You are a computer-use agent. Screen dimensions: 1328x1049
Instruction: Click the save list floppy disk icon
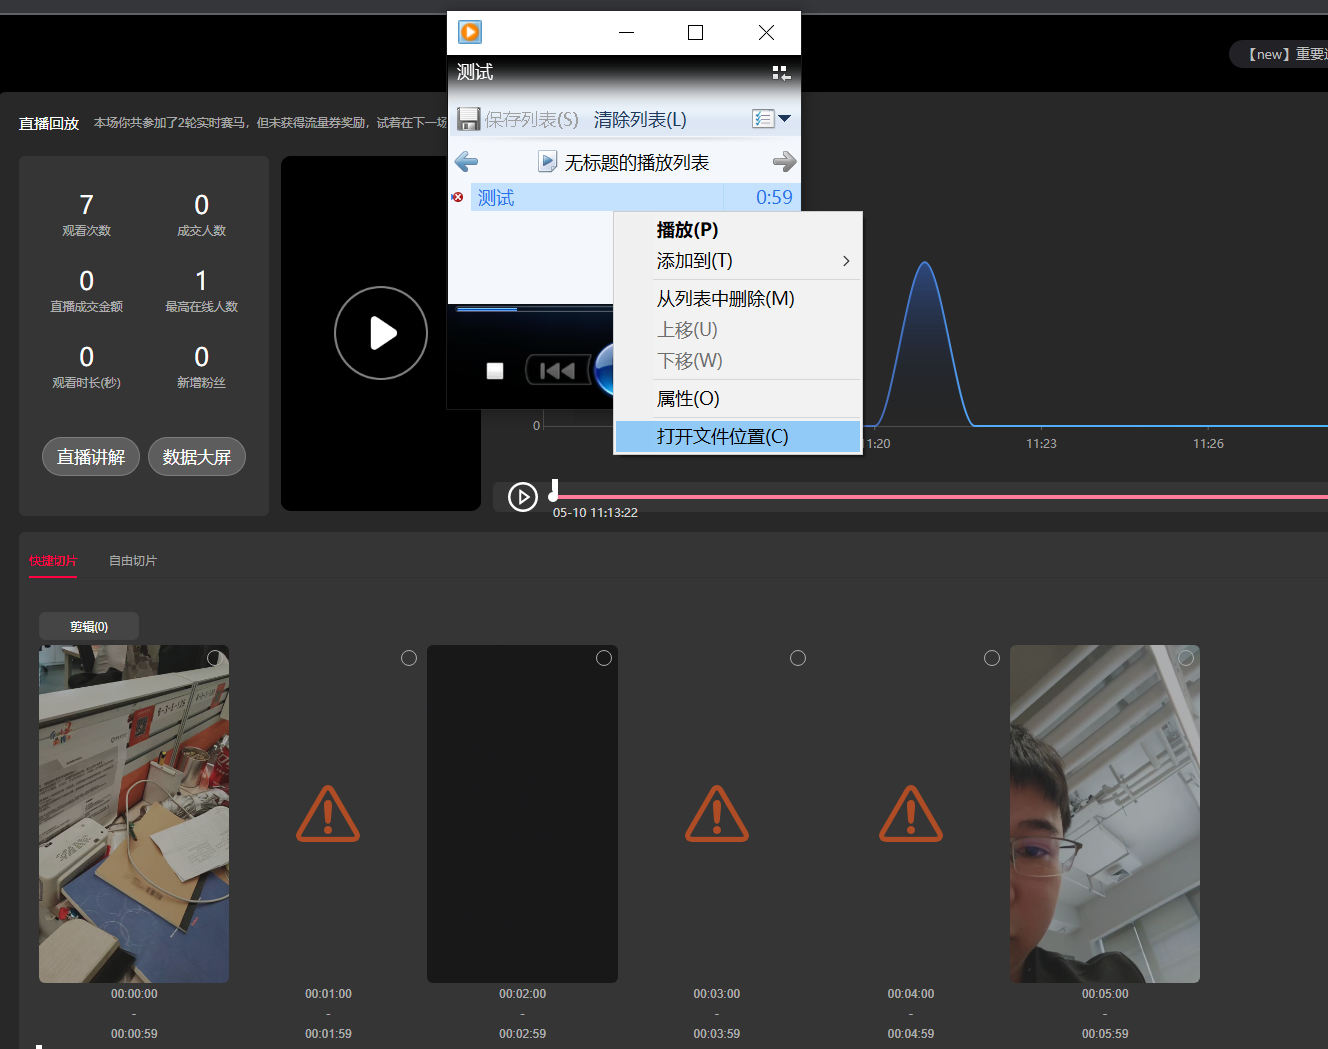coord(468,119)
